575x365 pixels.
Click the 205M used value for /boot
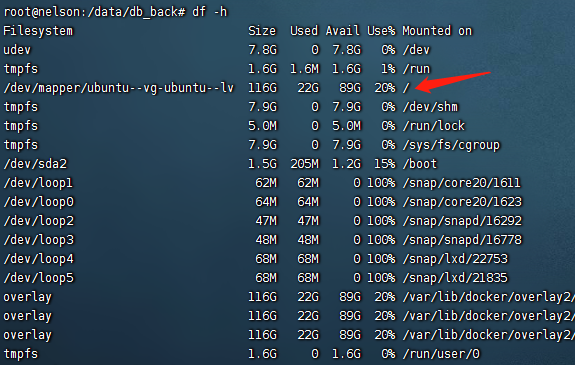304,164
